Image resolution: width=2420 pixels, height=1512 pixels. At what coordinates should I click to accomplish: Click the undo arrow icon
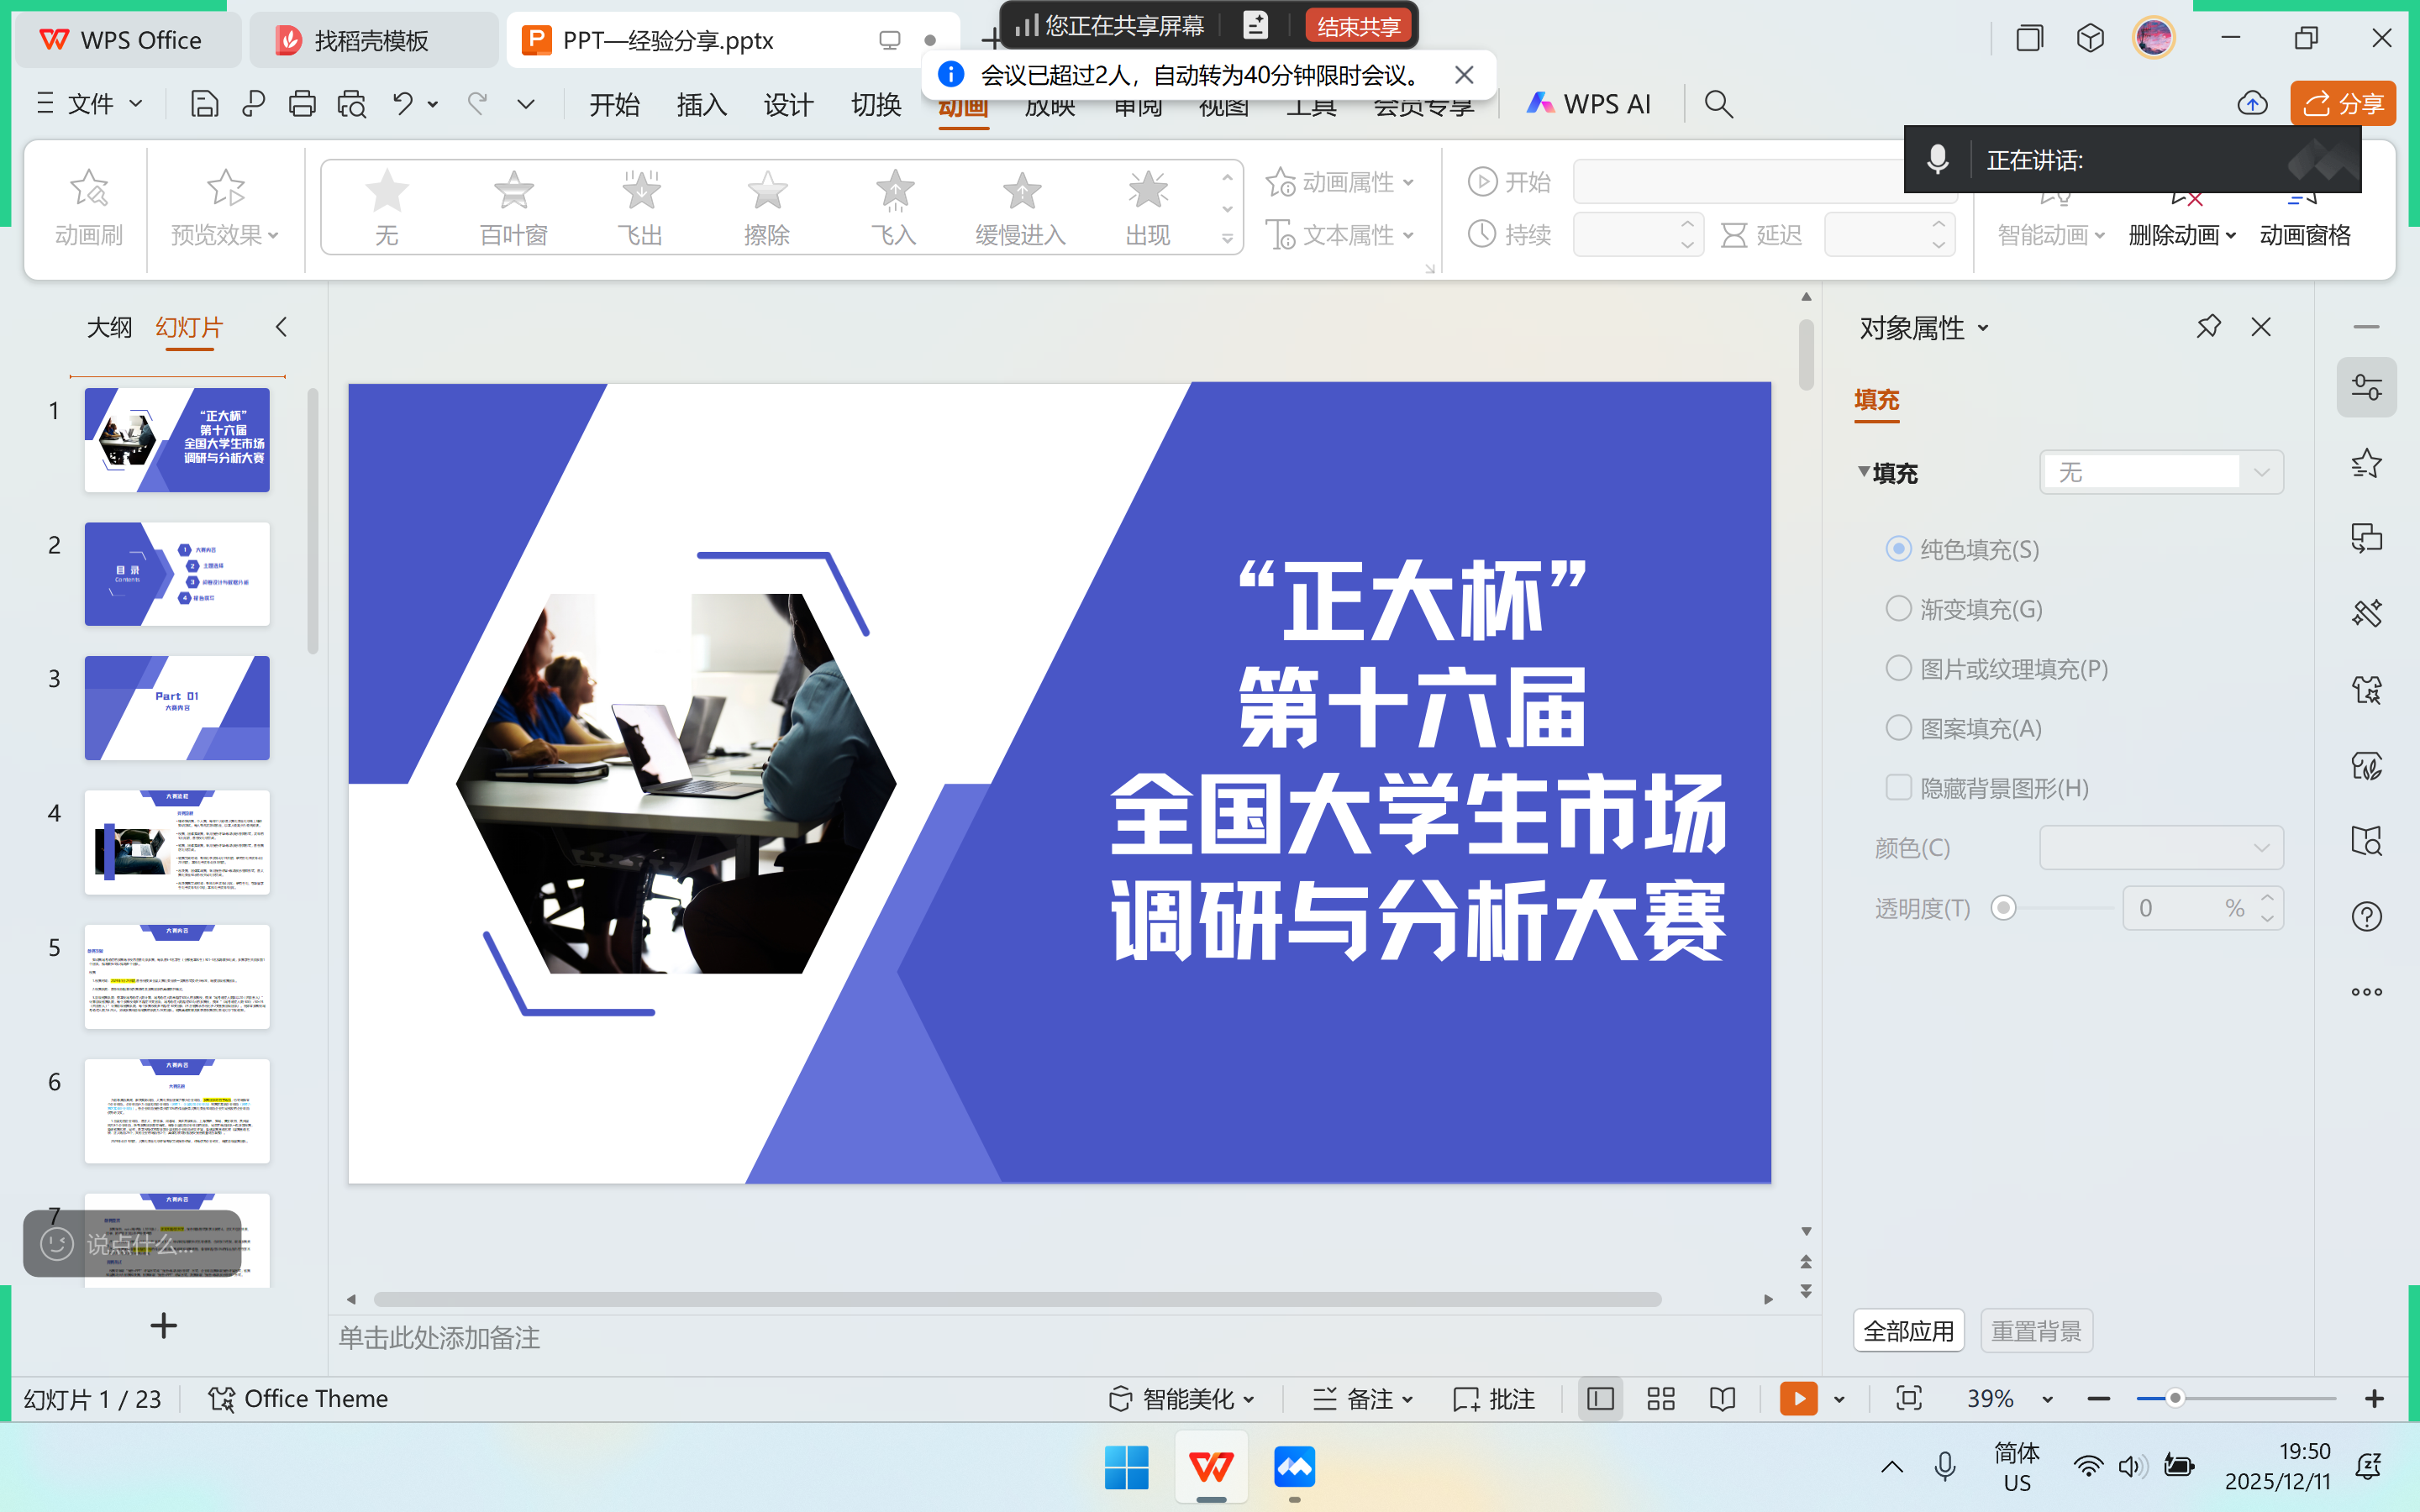(x=402, y=104)
